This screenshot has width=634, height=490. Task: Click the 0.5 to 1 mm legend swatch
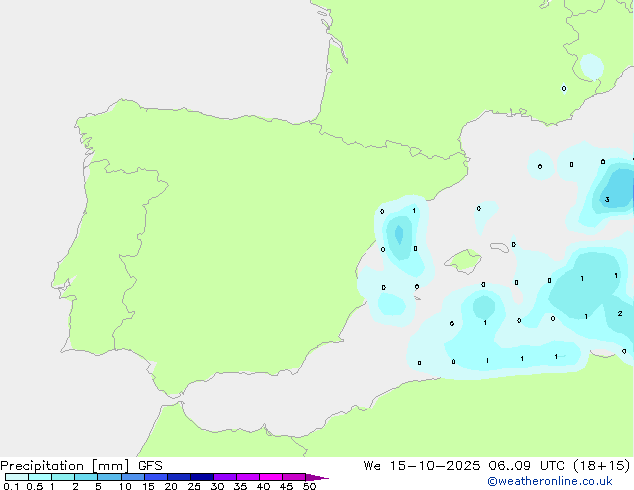40,477
